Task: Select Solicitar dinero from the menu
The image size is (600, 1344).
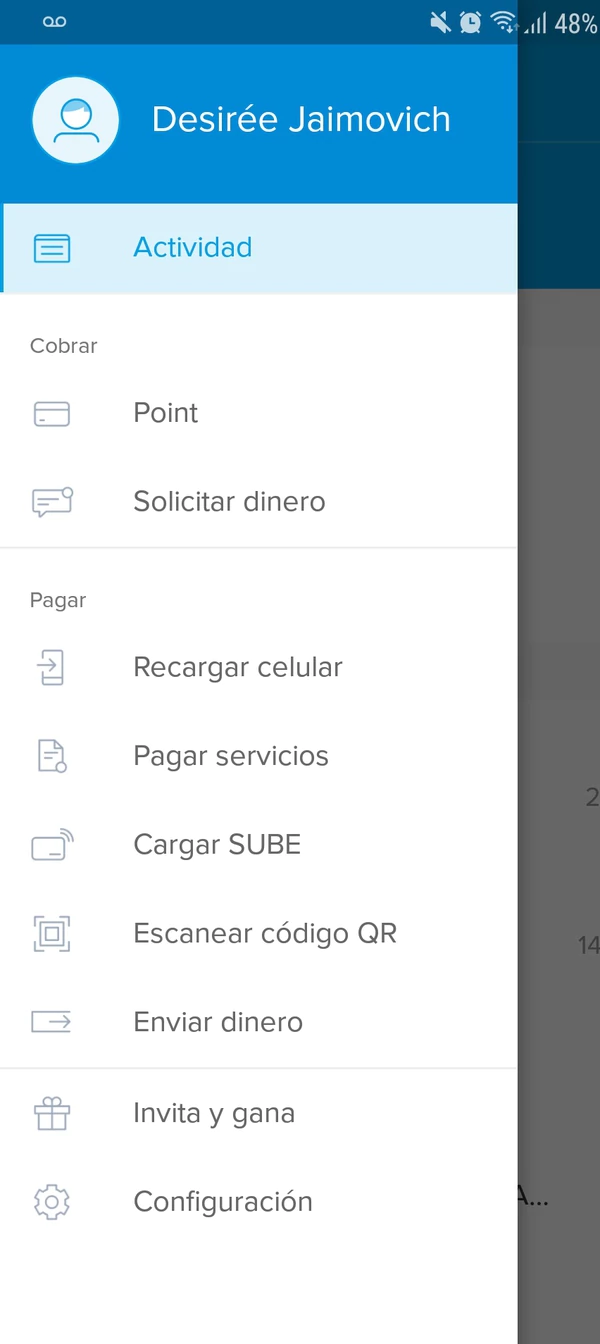Action: pos(229,501)
